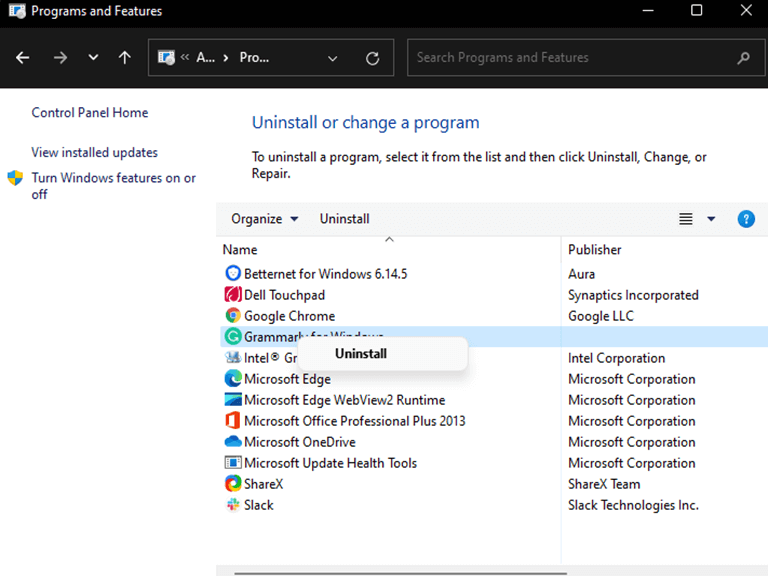The width and height of the screenshot is (768, 576).
Task: Click 'Google LLC' publisher cell
Action: tap(600, 316)
